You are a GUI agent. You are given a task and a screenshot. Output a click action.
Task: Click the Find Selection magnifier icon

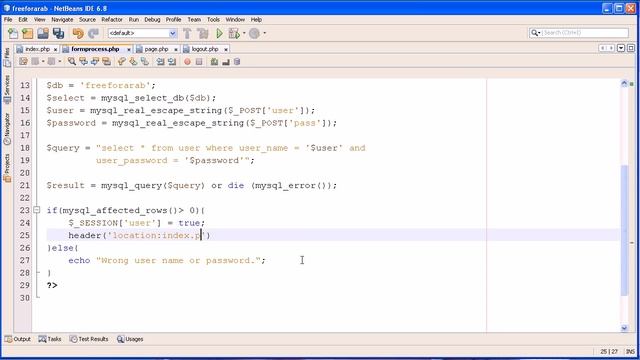72,62
